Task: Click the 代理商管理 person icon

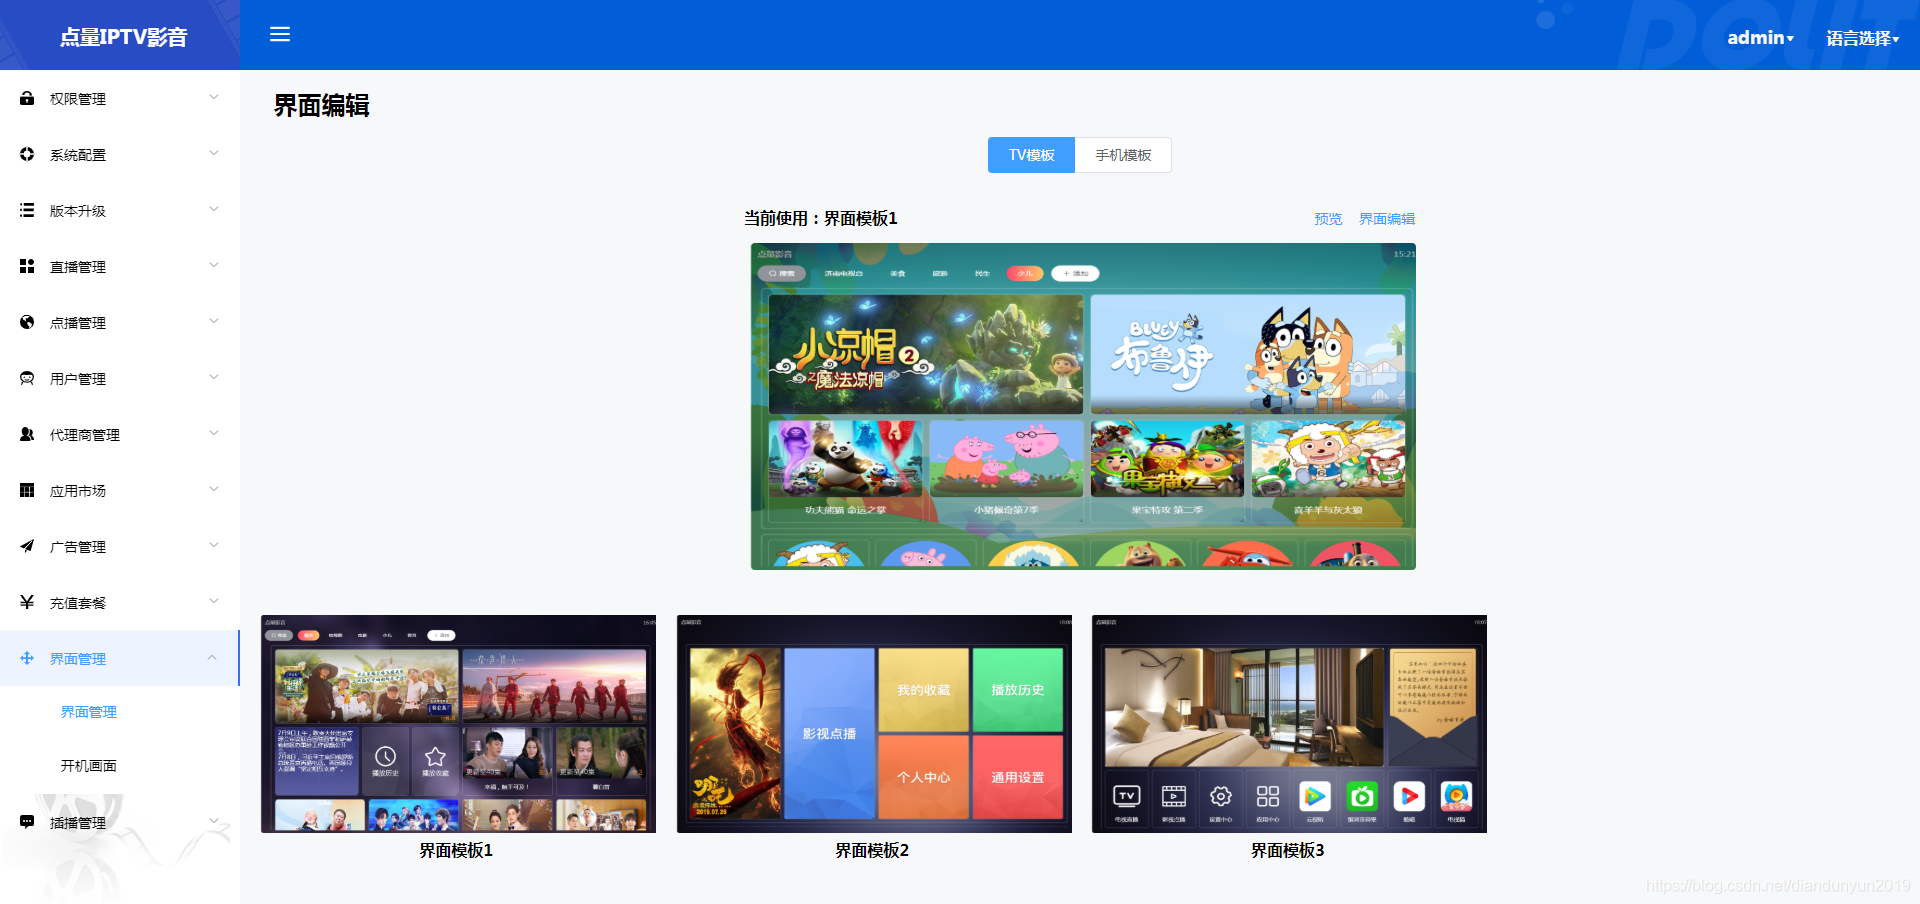Action: pos(27,434)
